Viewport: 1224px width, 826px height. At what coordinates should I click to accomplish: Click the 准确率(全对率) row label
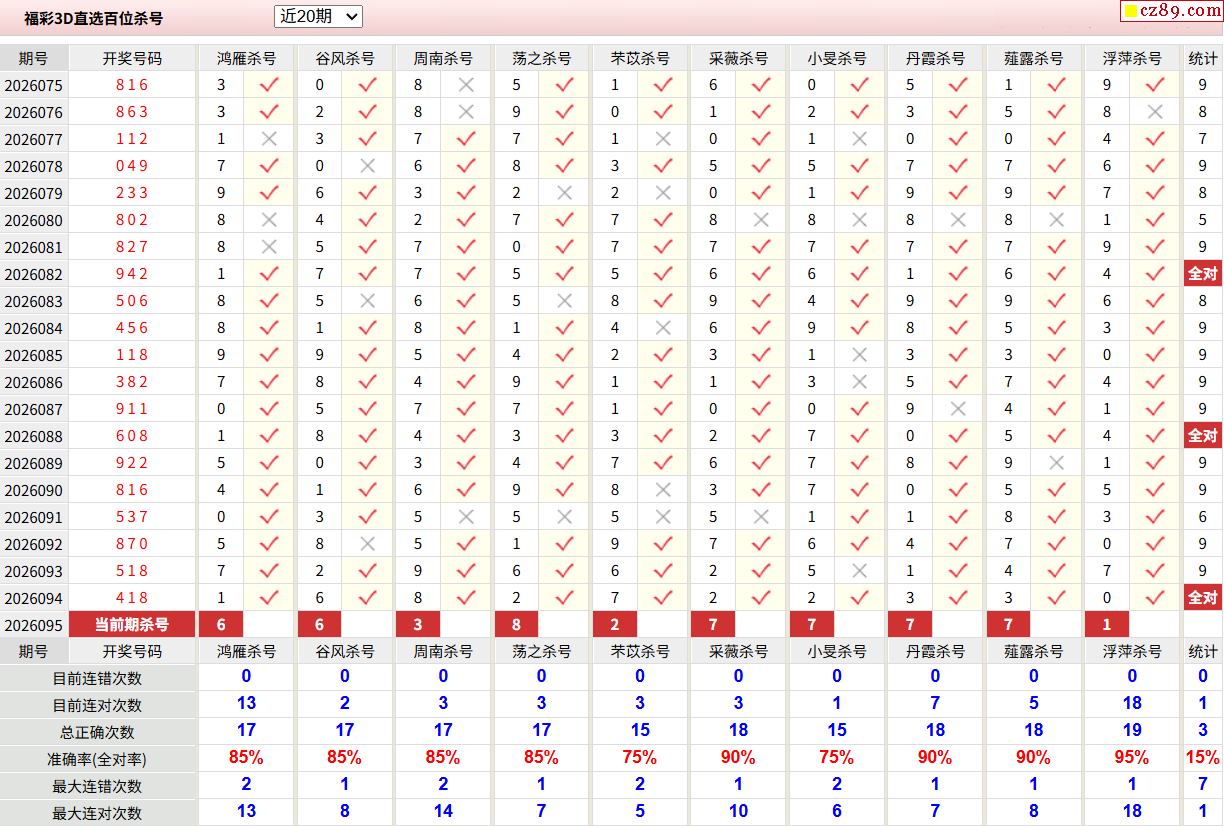point(97,759)
